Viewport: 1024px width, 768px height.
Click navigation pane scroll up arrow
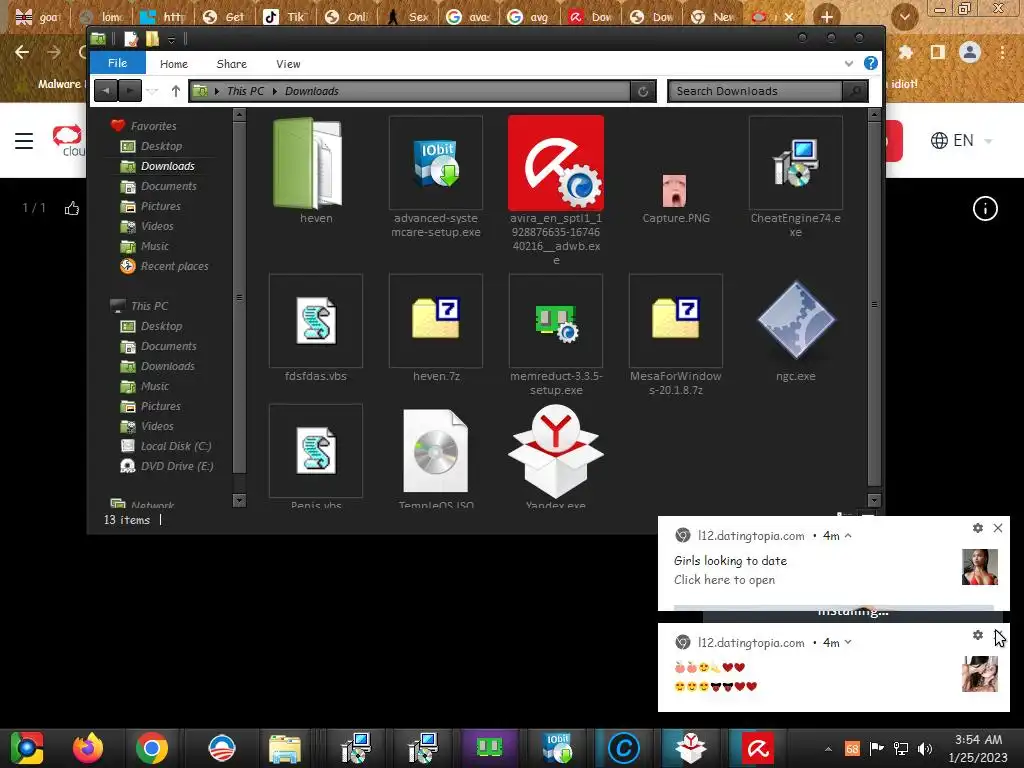click(x=239, y=115)
